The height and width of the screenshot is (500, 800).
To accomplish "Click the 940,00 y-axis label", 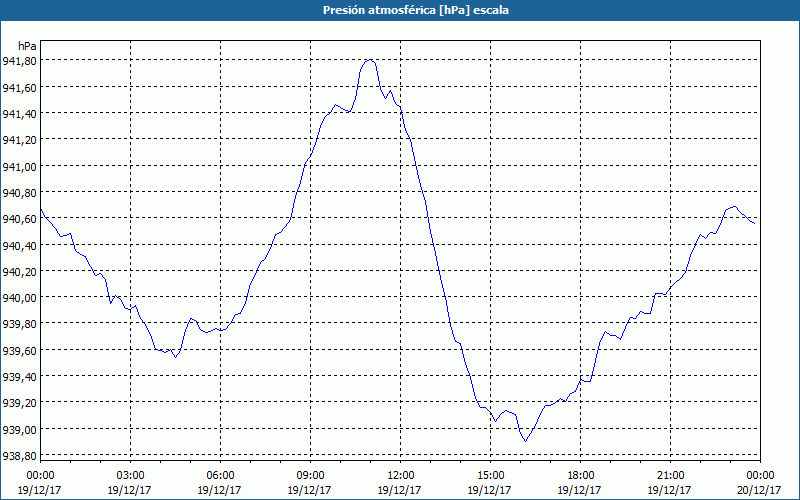I will click(x=19, y=298).
